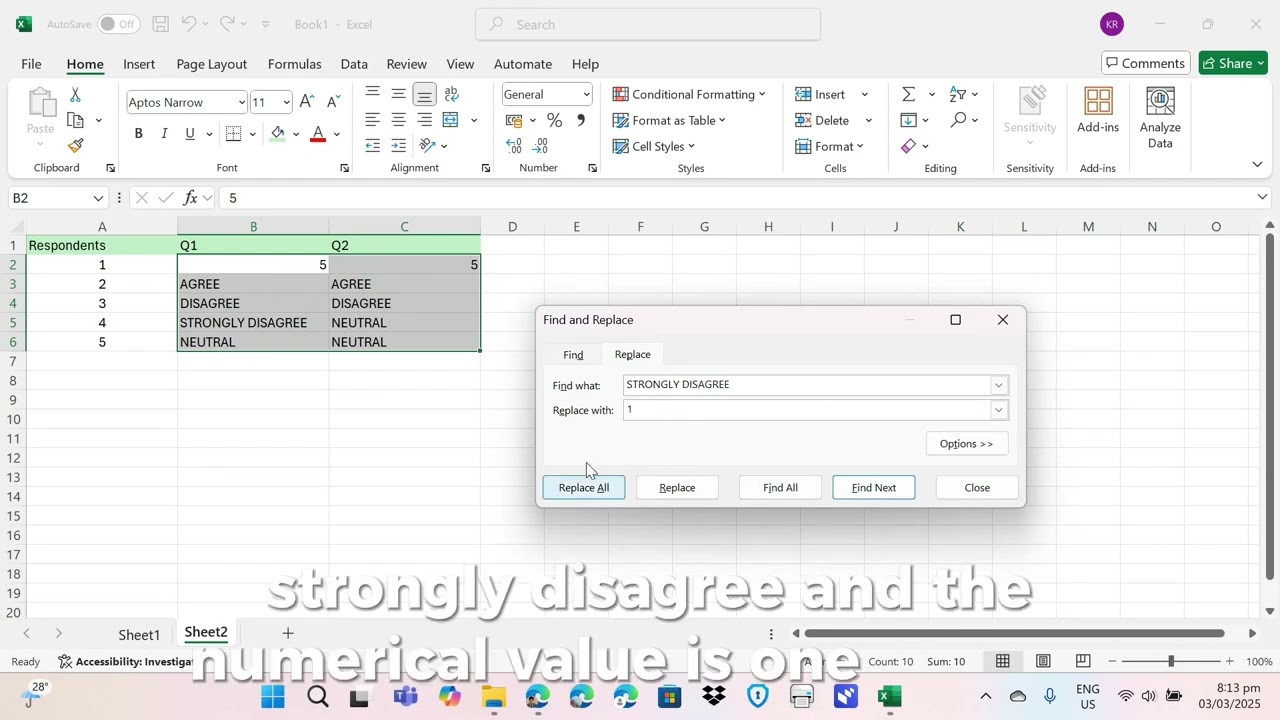
Task: Apply Center horizontal alignment
Action: [x=398, y=120]
